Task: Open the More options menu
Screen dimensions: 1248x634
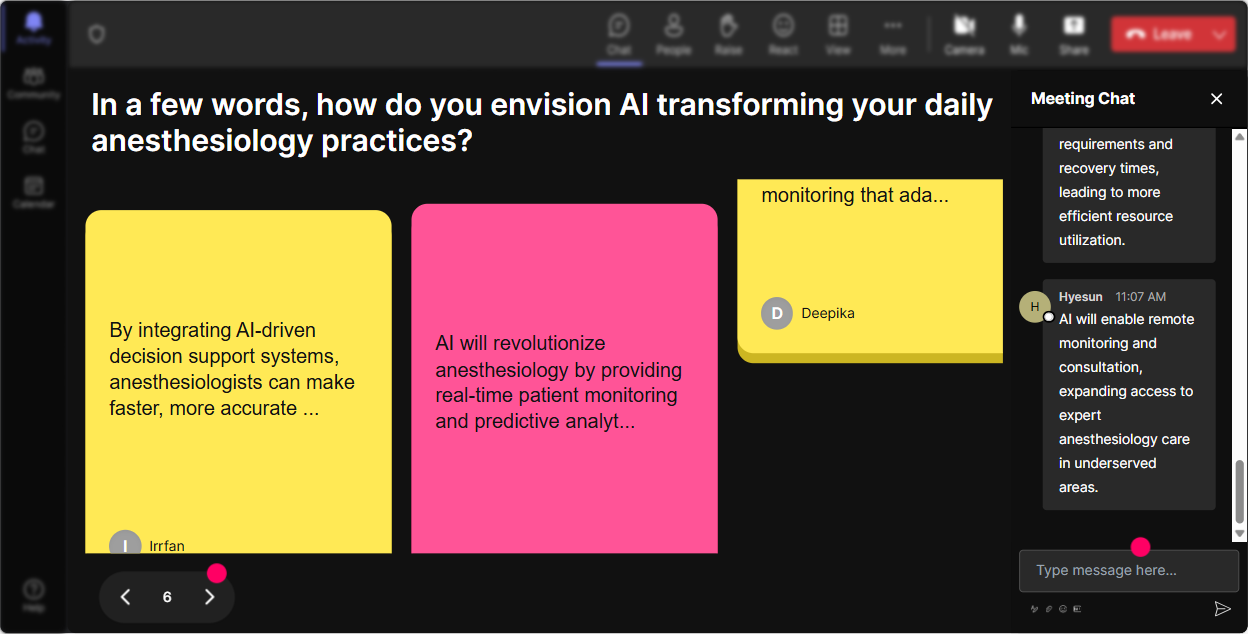Action: [x=893, y=34]
